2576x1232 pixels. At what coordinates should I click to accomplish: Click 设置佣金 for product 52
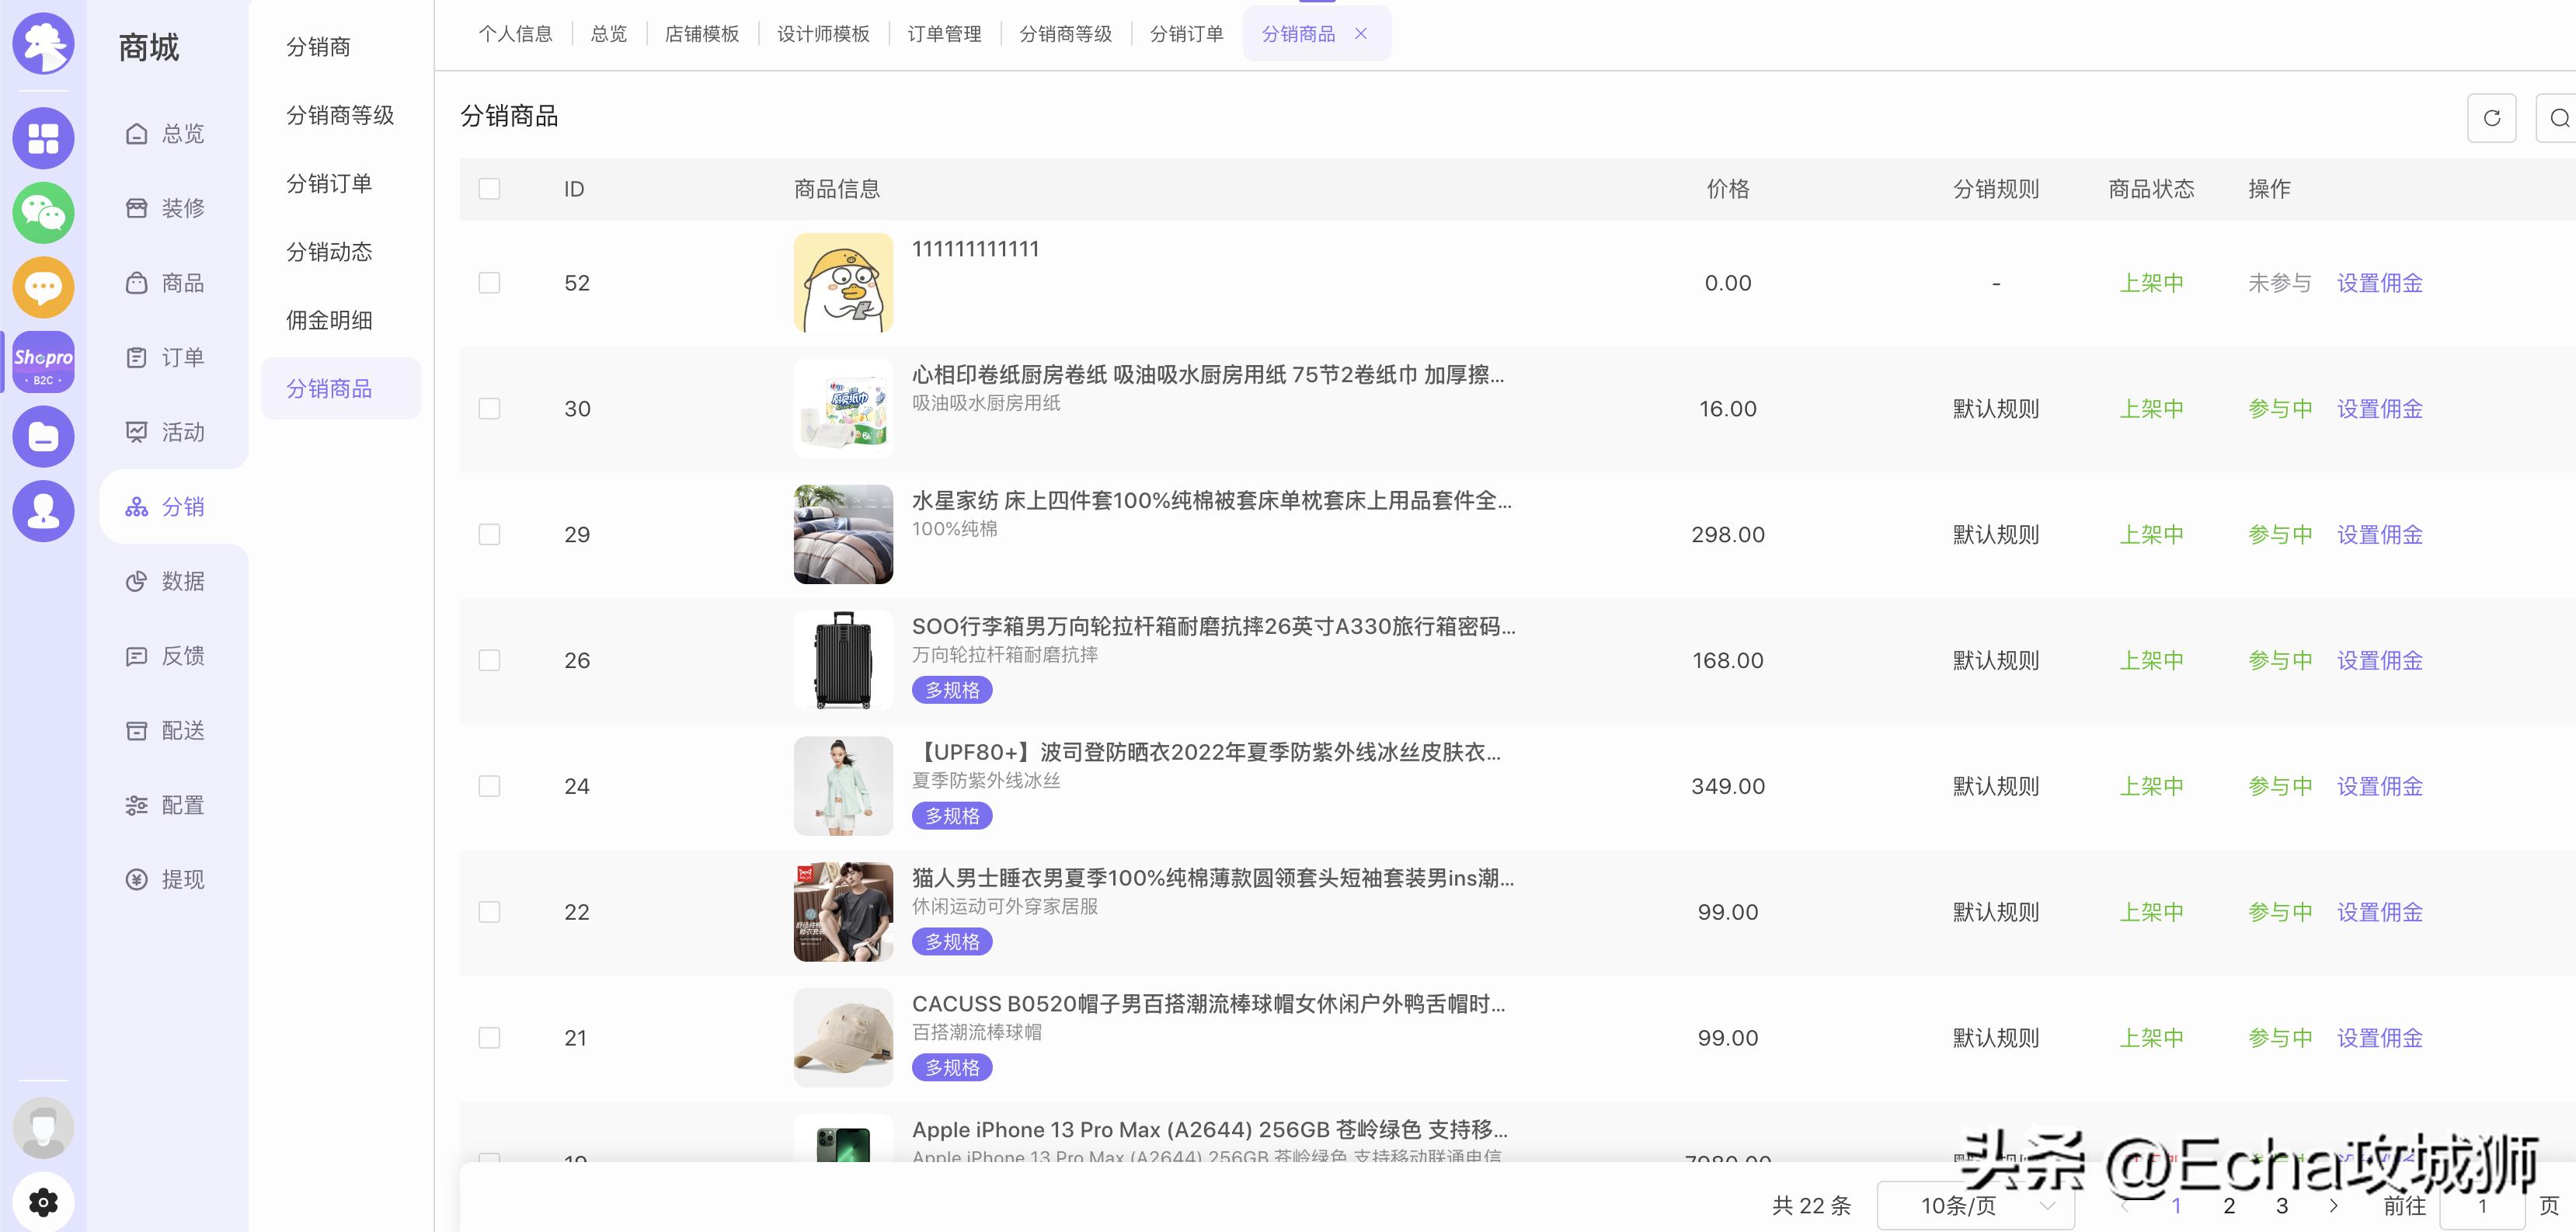pos(2380,283)
